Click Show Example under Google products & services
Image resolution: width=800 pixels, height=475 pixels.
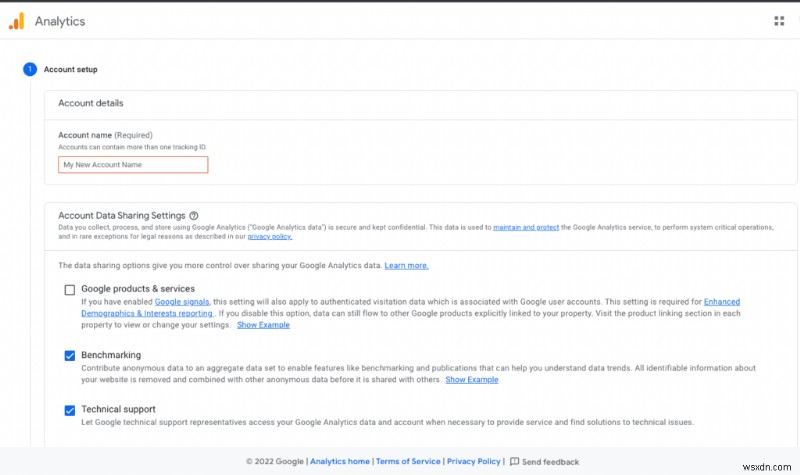click(263, 325)
